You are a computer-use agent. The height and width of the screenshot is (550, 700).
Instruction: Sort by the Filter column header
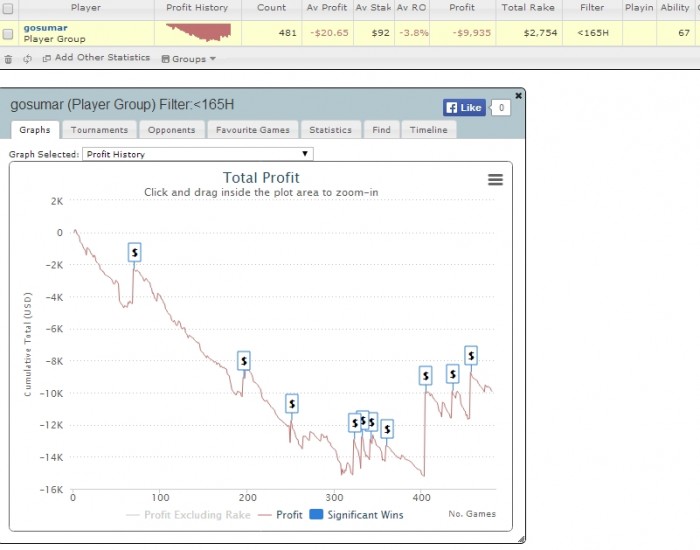click(592, 8)
